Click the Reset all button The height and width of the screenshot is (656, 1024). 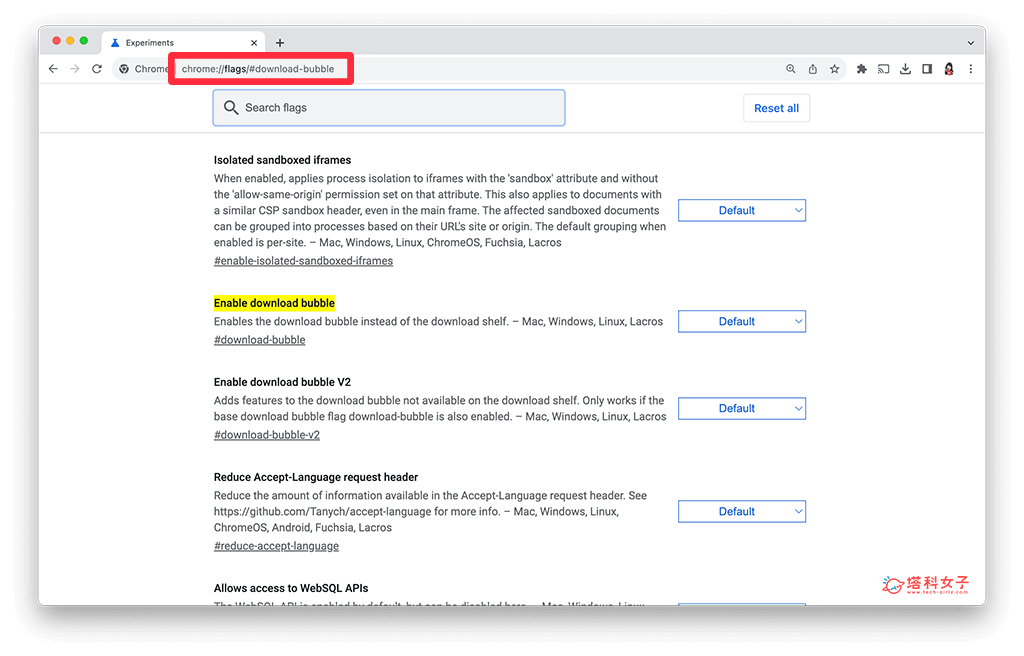click(x=776, y=108)
